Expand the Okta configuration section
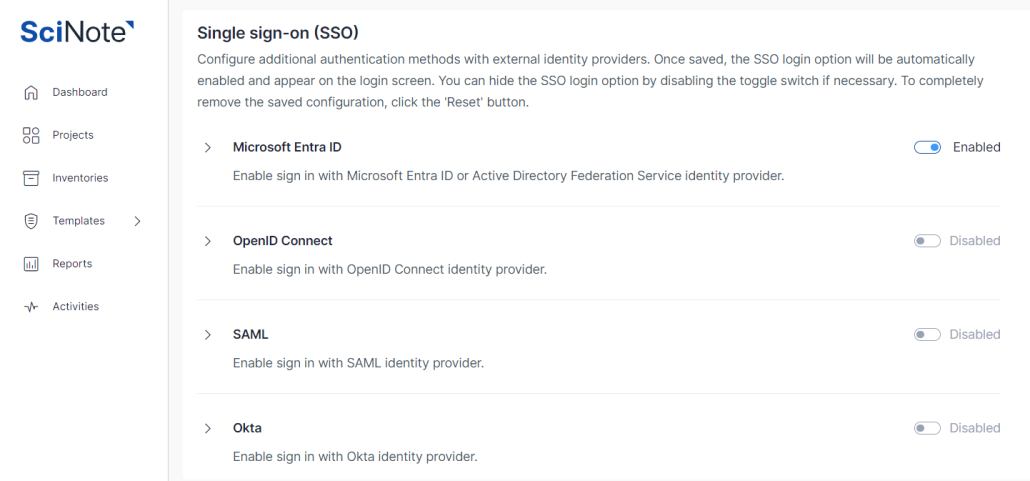This screenshot has width=1030, height=481. [208, 428]
